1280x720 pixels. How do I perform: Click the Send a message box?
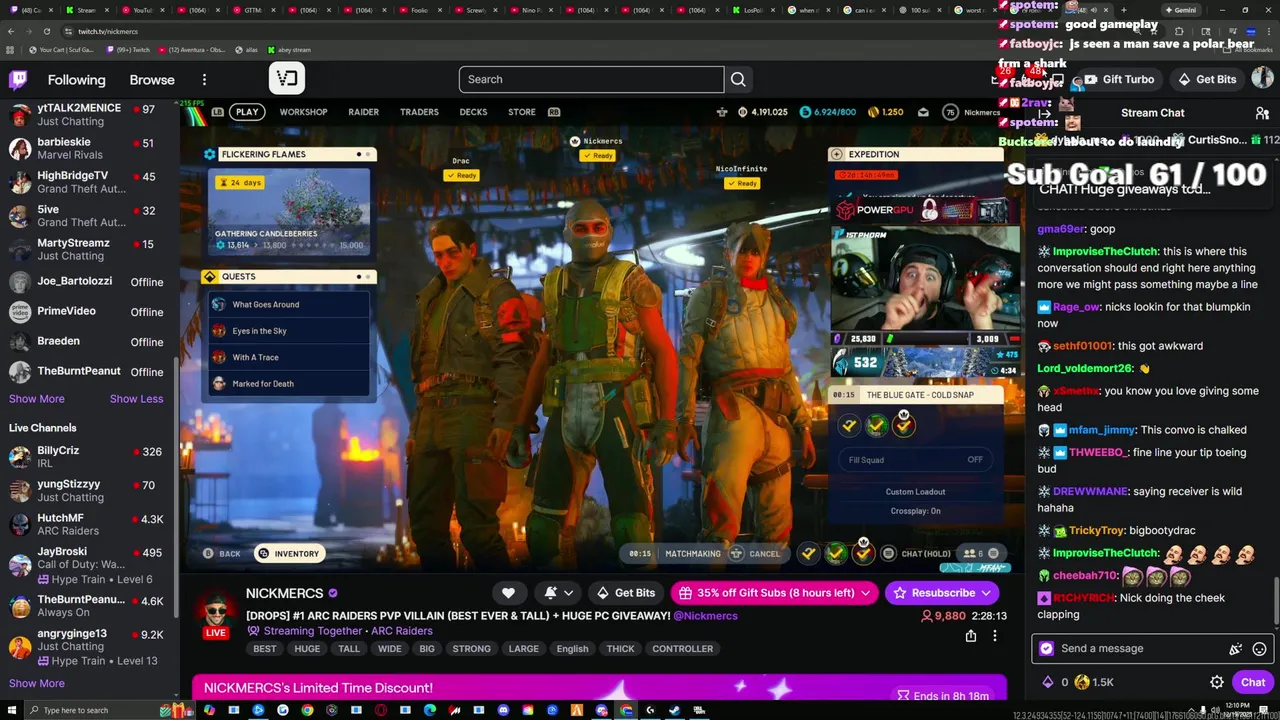1140,648
